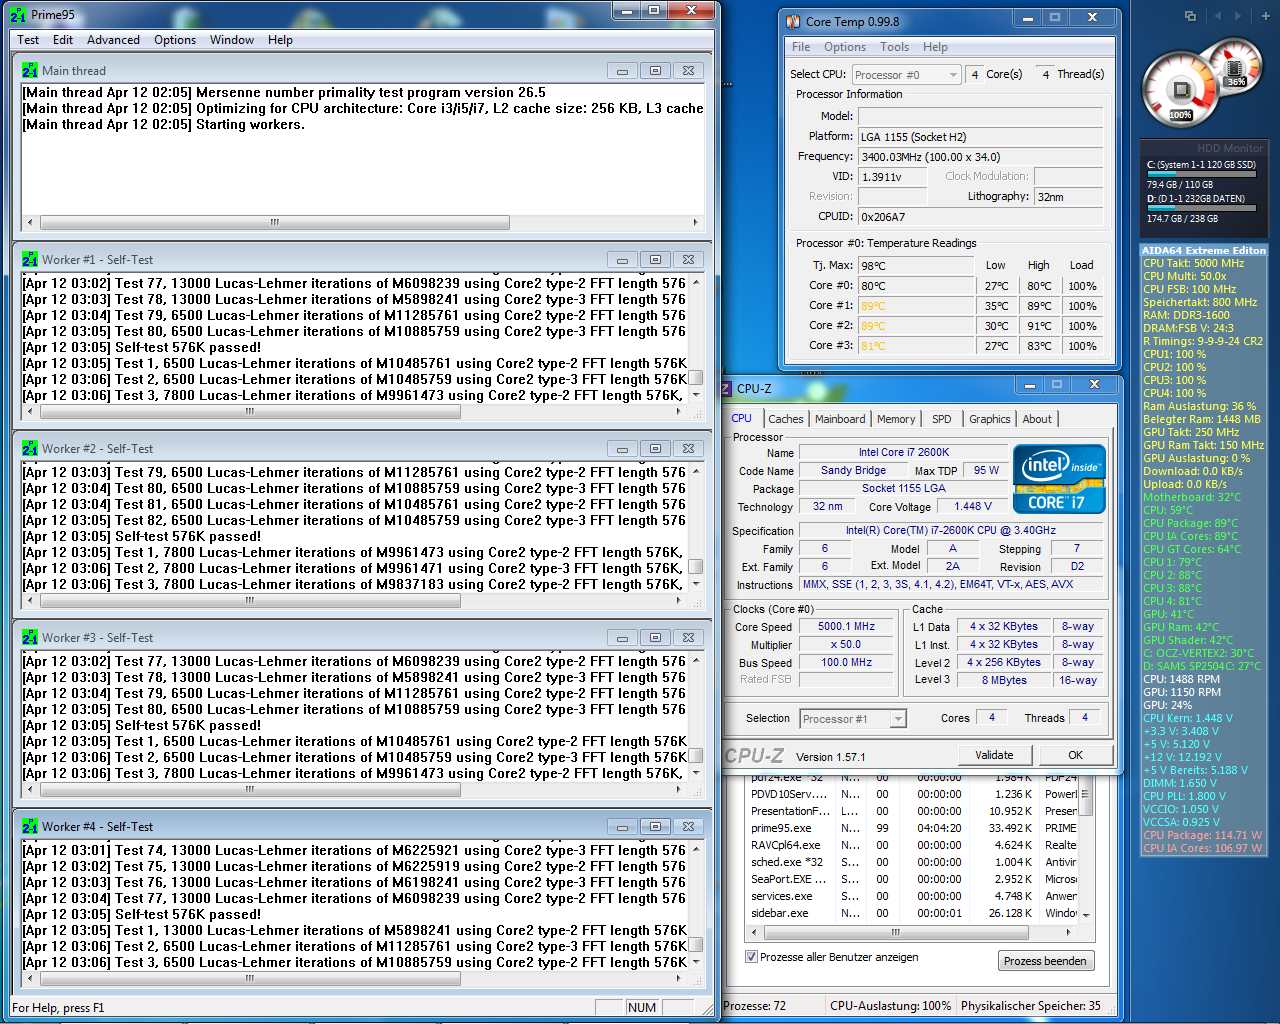Click the Intel Core i7 inside logo
This screenshot has width=1280, height=1024.
[1059, 479]
